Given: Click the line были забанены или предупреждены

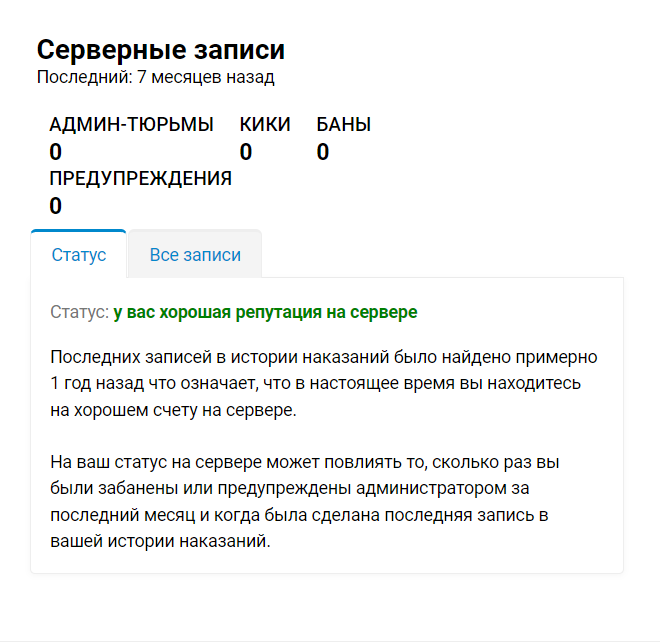Looking at the screenshot, I should tap(290, 488).
